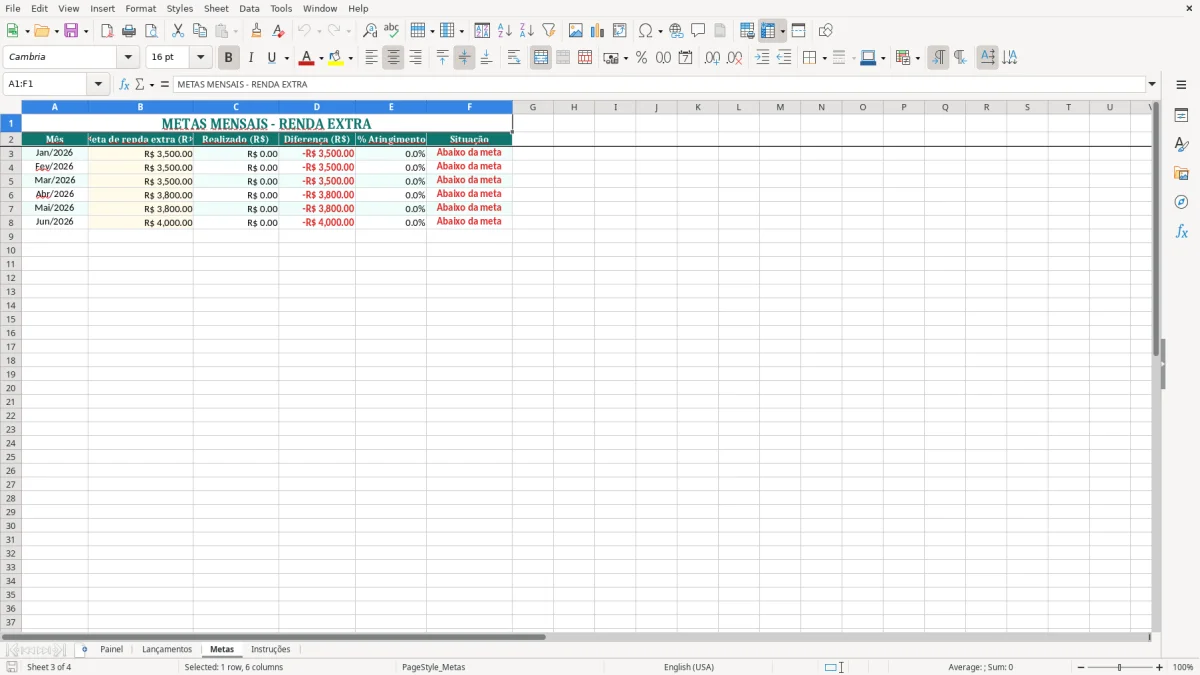Click the Save document icon
The height and width of the screenshot is (675, 1200).
coord(71,31)
